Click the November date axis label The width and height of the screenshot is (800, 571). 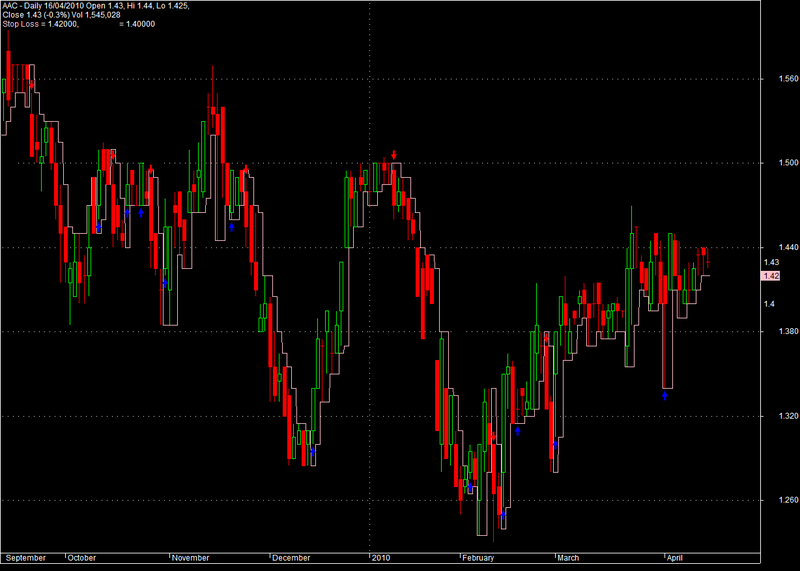click(190, 558)
